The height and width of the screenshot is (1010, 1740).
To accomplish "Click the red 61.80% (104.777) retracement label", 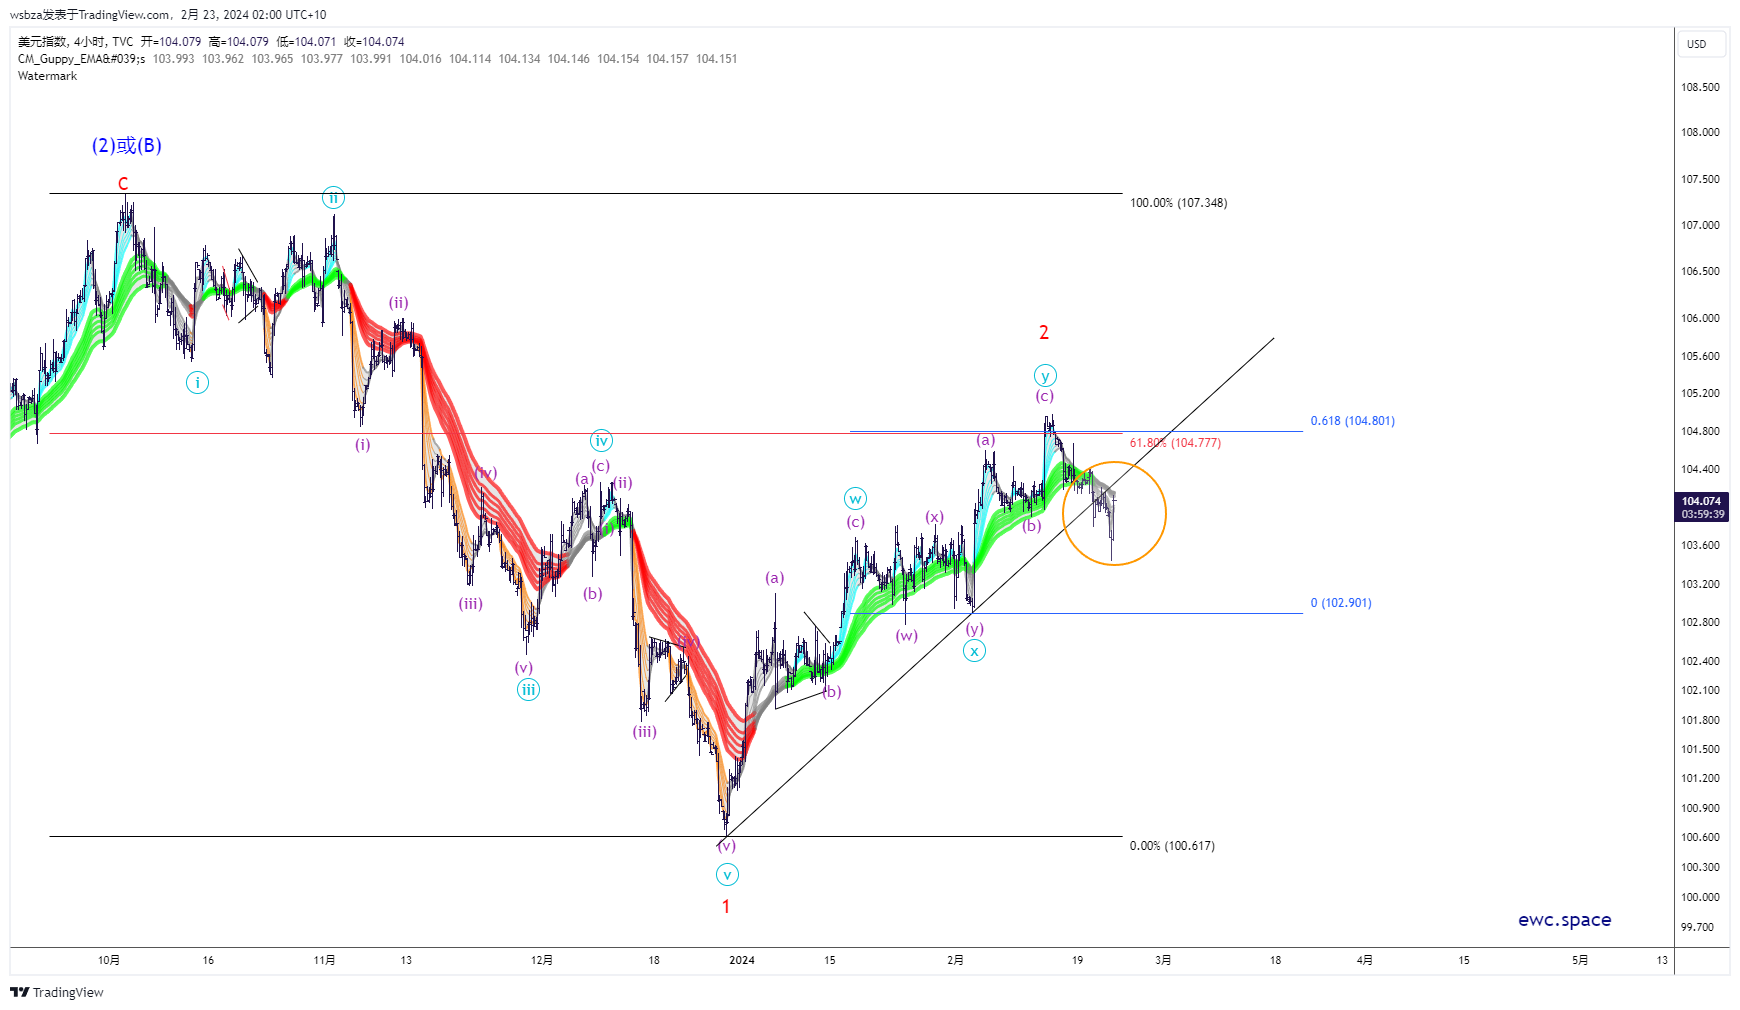I will click(1175, 443).
